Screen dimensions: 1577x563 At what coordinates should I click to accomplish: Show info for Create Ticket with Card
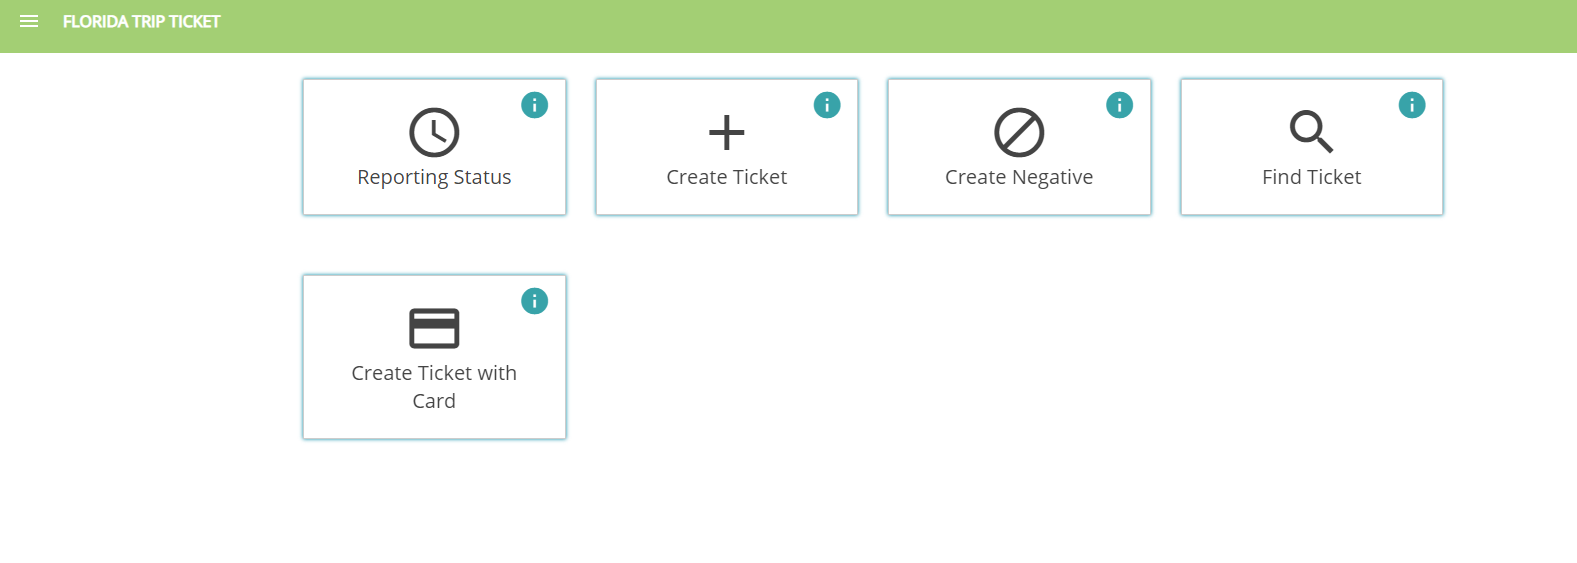click(x=535, y=301)
